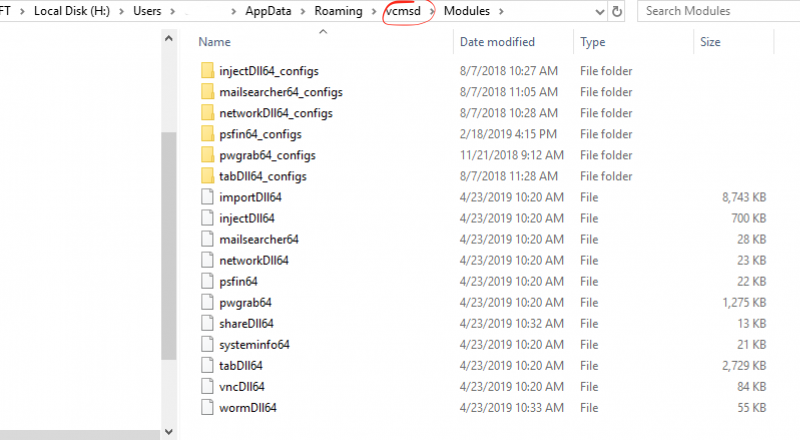Click the navigation pane scroll up arrow
800x440 pixels.
[169, 38]
